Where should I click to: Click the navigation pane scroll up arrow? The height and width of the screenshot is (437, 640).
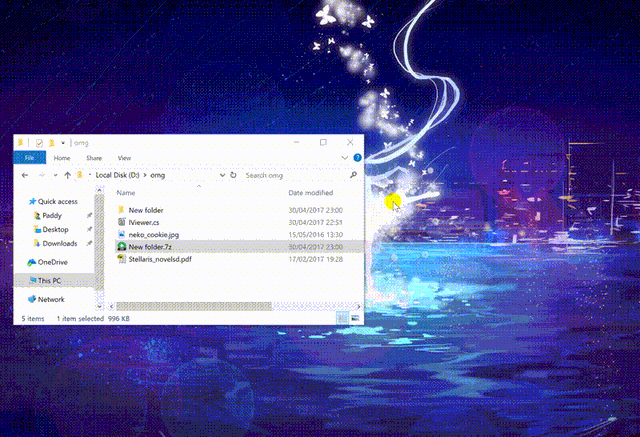click(99, 190)
